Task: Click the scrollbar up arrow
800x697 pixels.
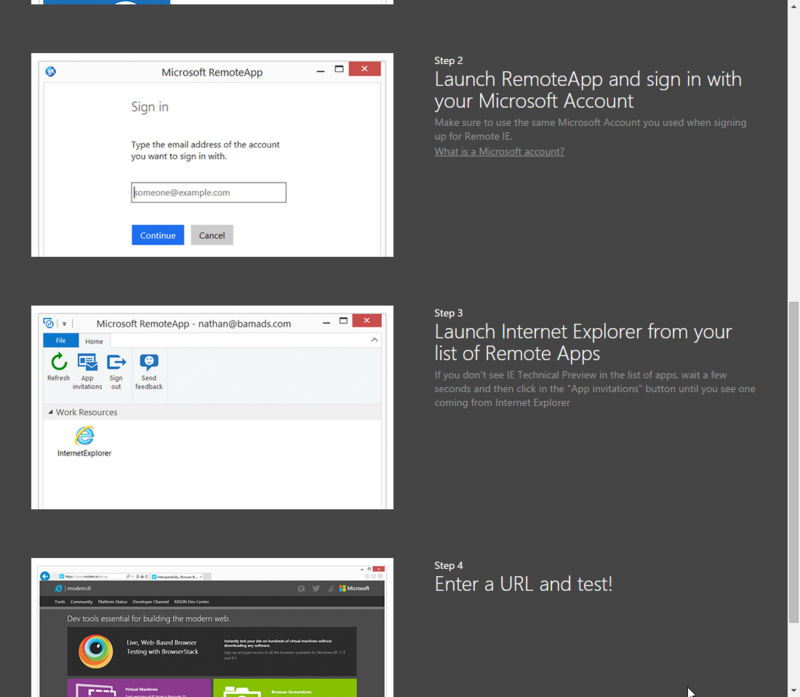Action: click(x=793, y=5)
